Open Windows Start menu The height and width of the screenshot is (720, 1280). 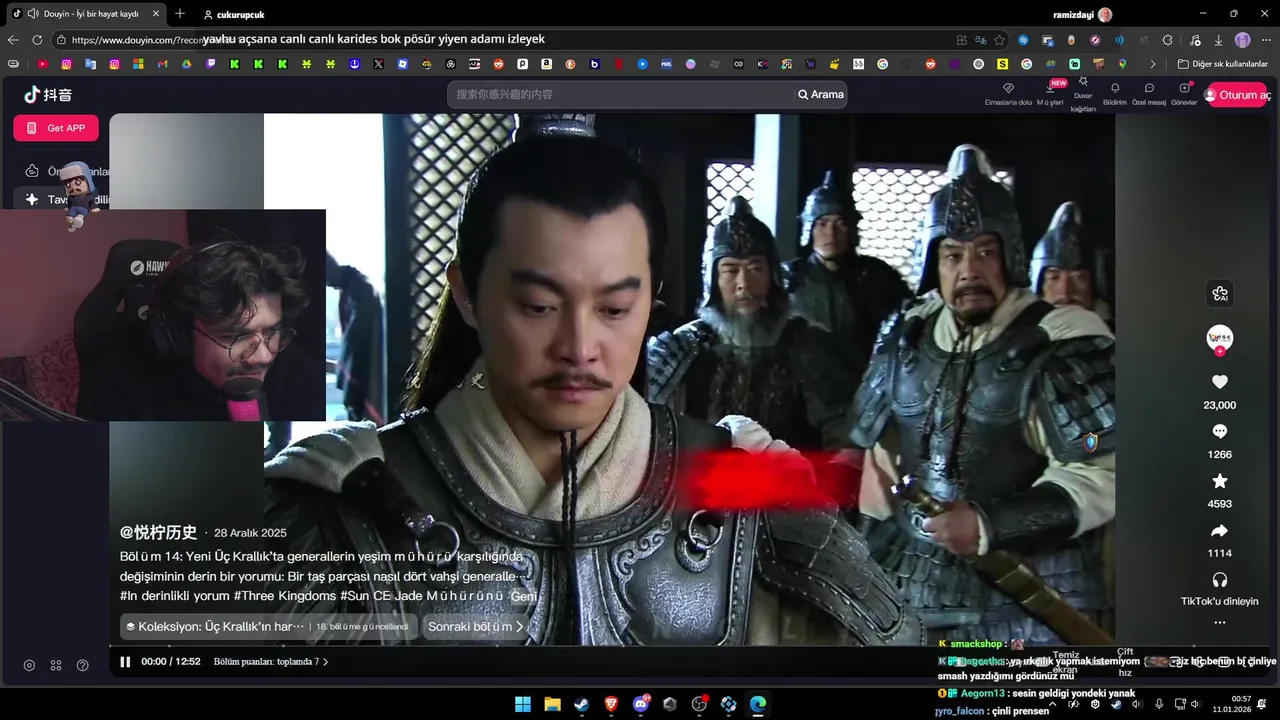click(523, 704)
